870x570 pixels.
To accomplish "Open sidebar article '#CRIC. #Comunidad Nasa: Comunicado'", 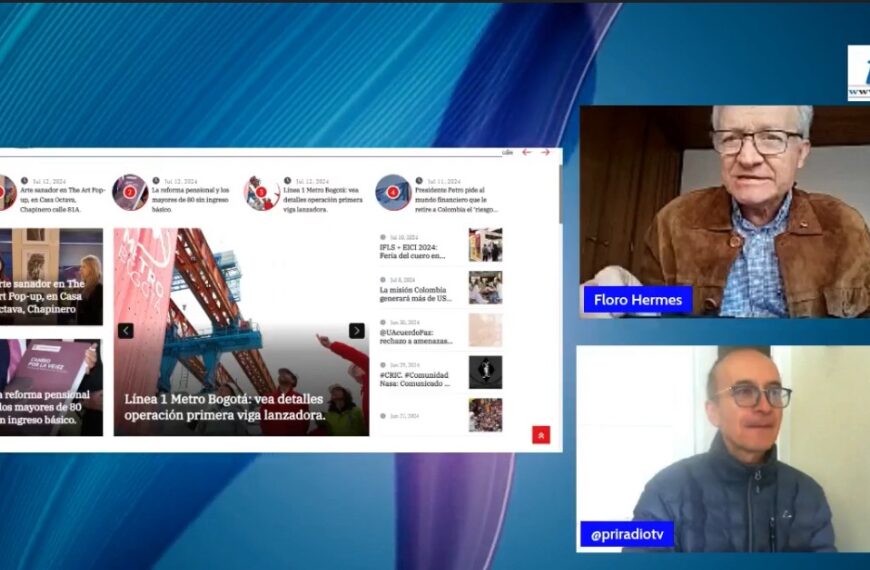I will point(414,379).
